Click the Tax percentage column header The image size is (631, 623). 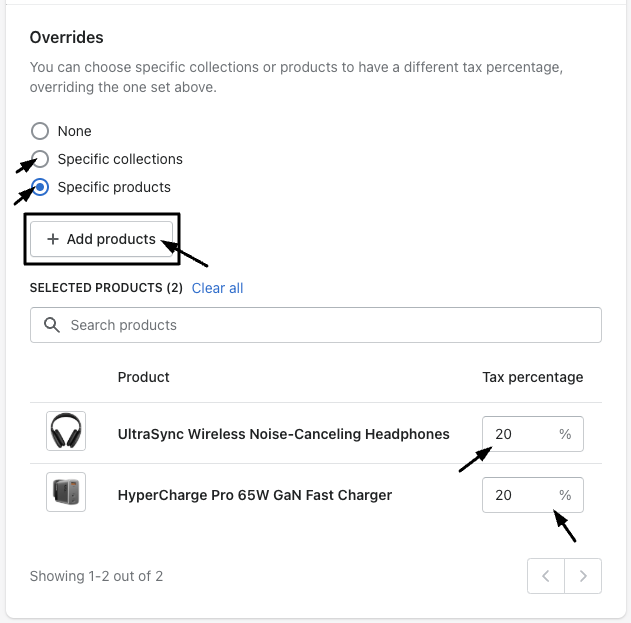tap(532, 377)
